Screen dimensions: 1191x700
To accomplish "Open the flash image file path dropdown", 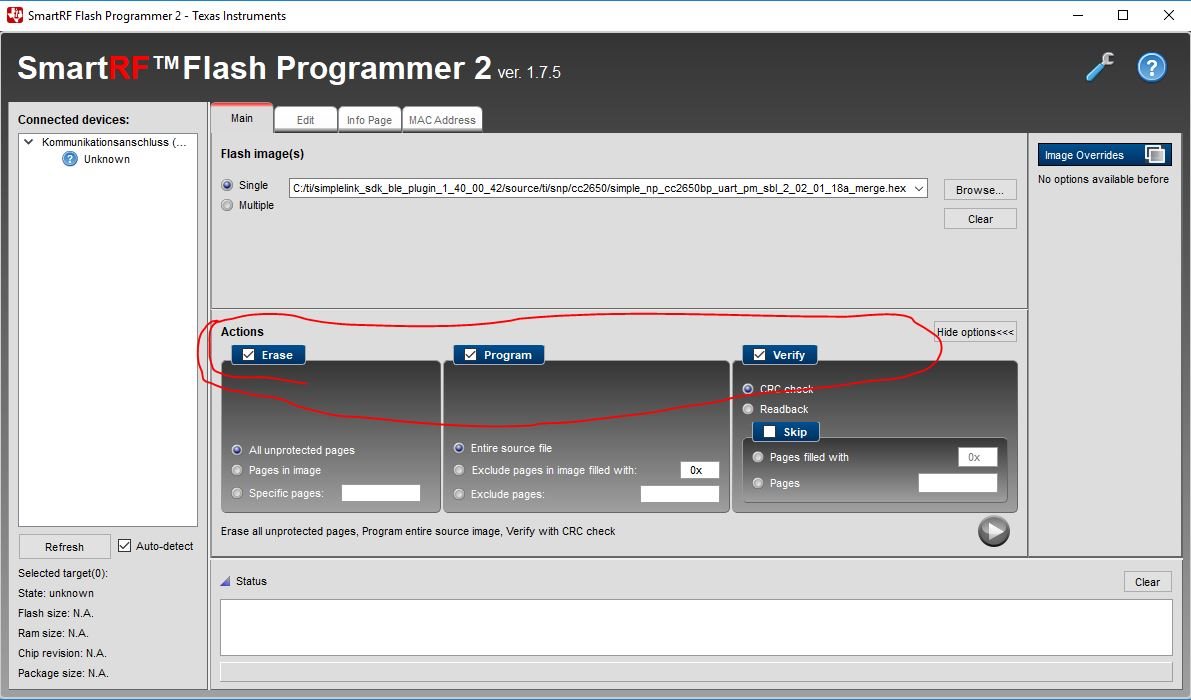I will pyautogui.click(x=919, y=188).
